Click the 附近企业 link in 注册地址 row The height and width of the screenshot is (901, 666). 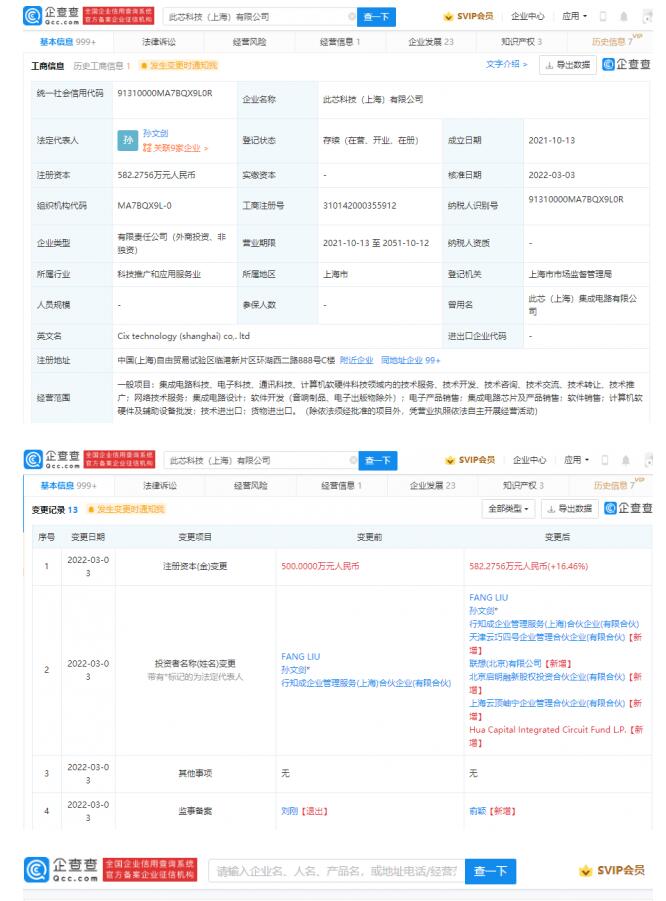(356, 360)
